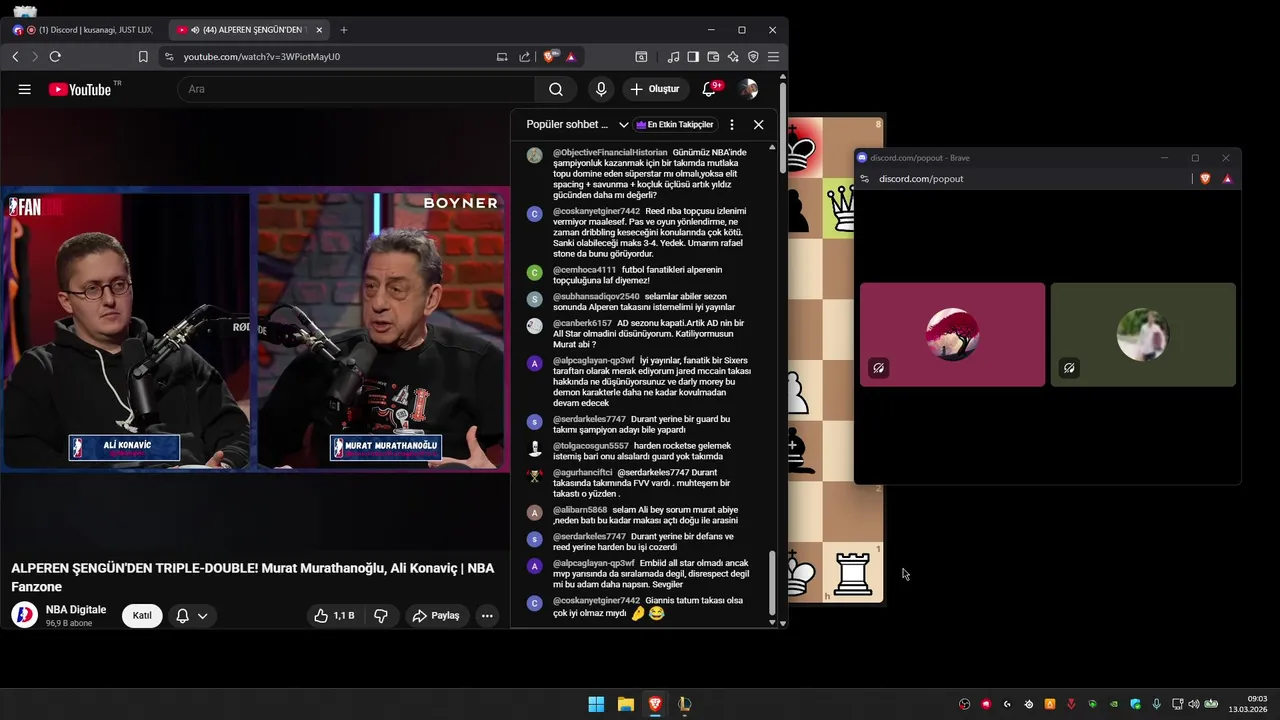
Task: Click the Paylaş share button
Action: (436, 616)
